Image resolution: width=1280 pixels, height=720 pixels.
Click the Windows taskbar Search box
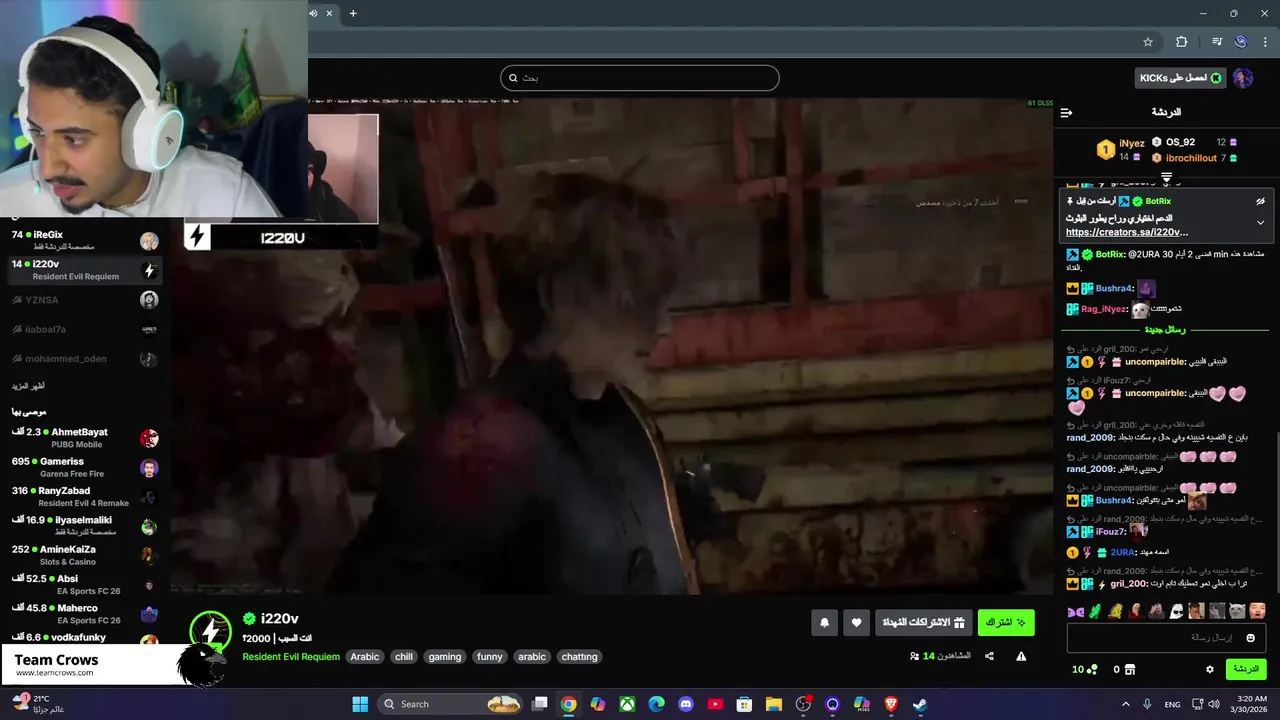tap(451, 704)
